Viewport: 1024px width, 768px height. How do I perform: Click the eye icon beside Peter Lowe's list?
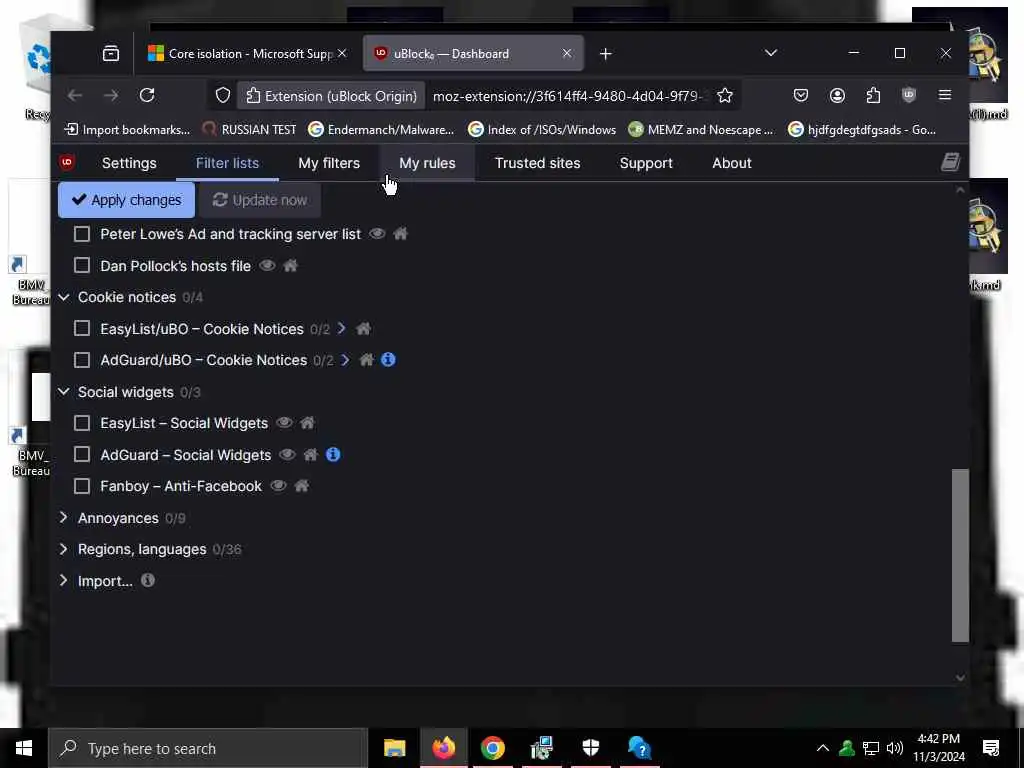point(377,234)
